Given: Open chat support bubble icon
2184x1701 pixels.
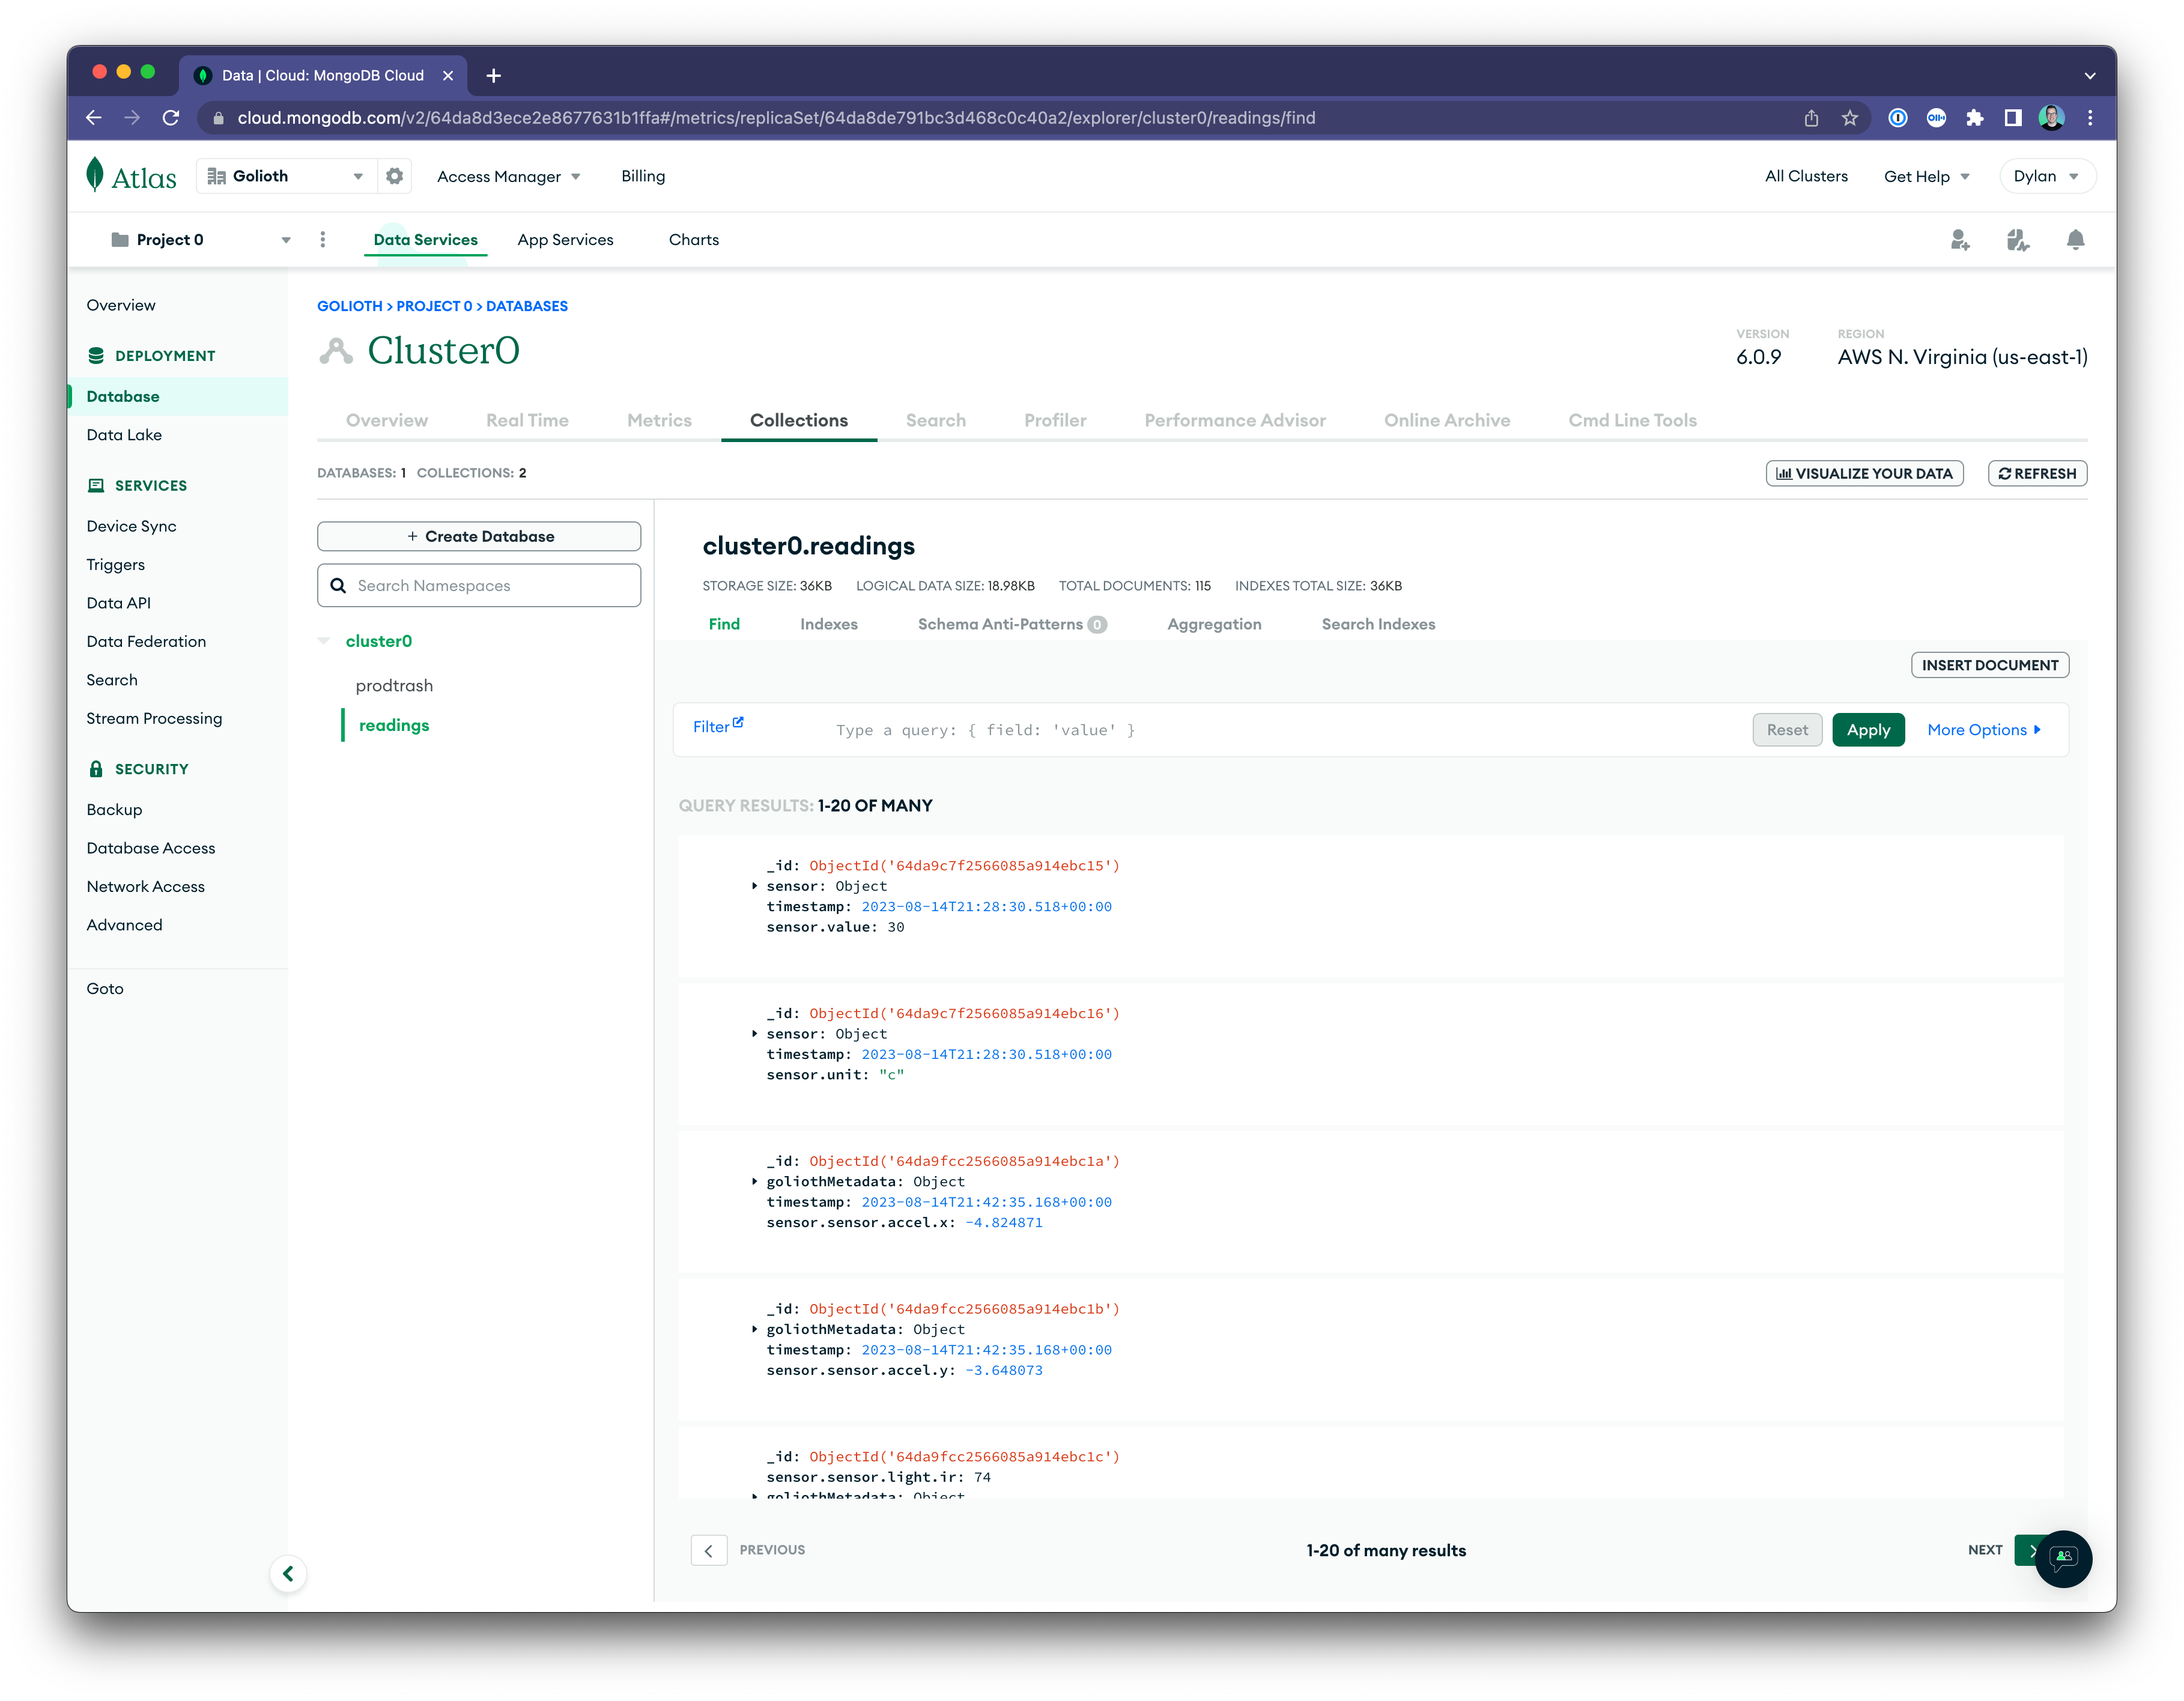Looking at the screenshot, I should 2063,1558.
